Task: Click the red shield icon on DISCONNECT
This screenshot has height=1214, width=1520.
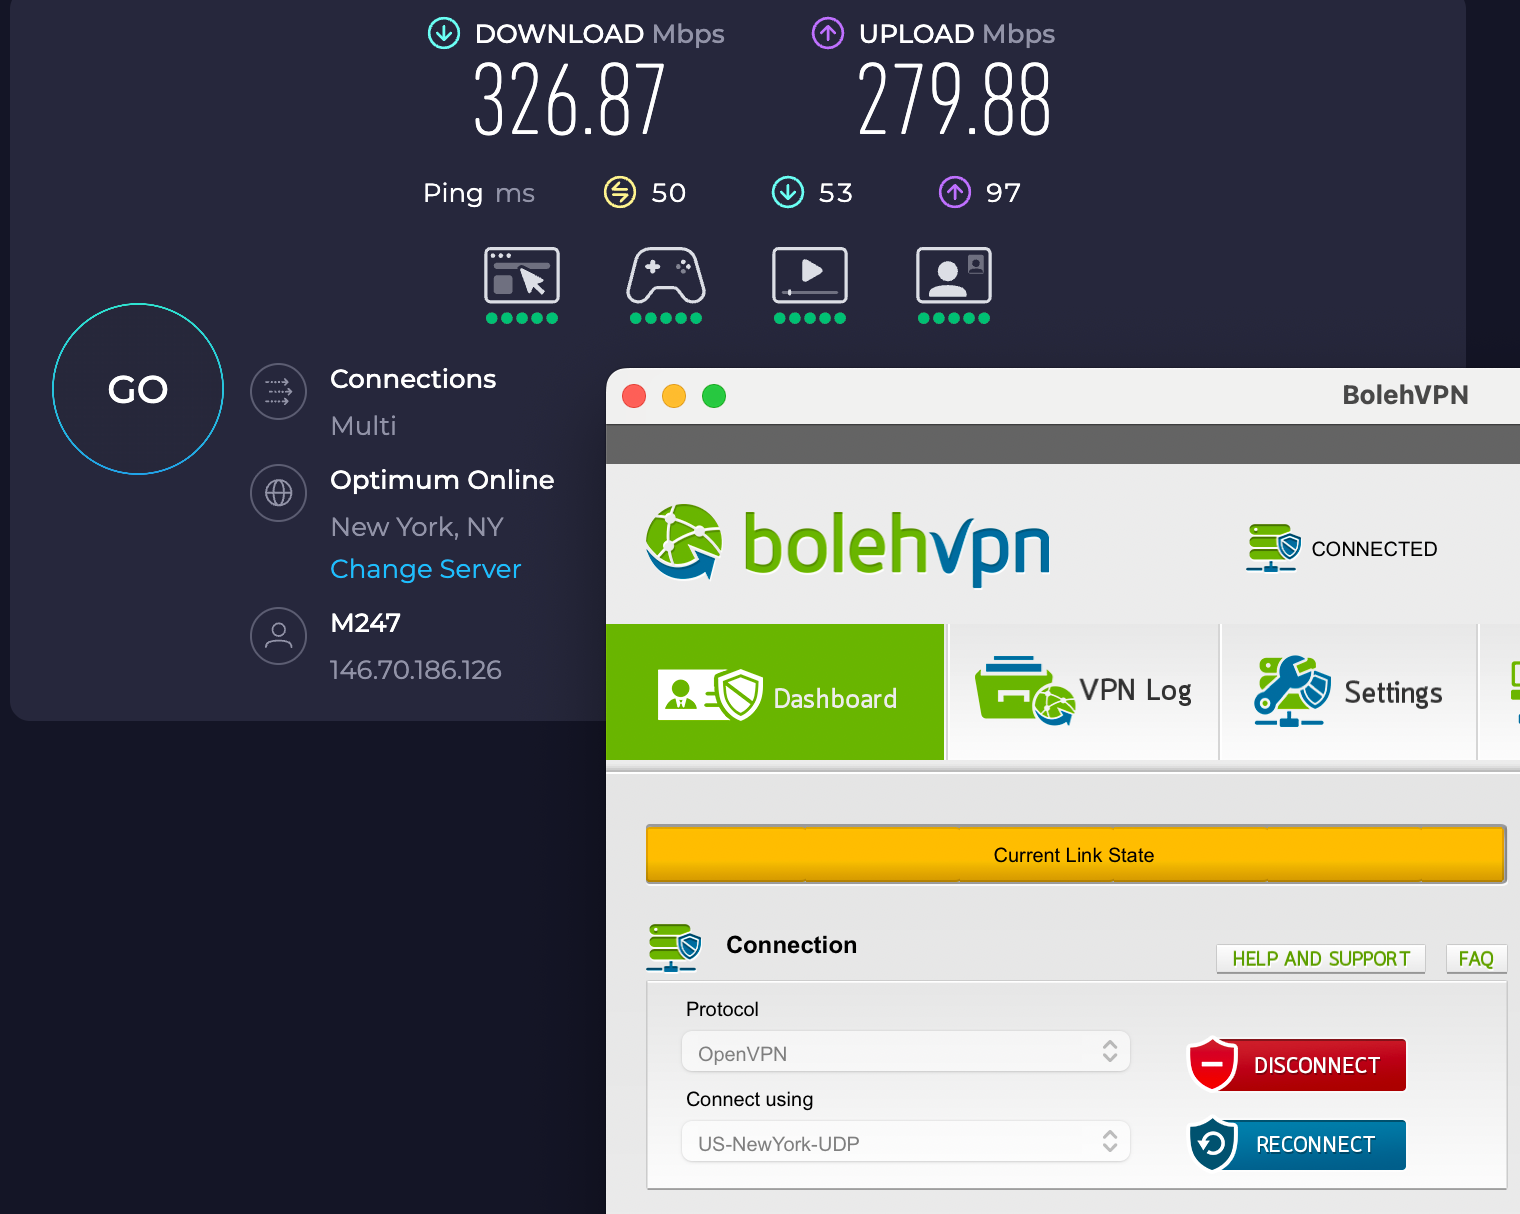Action: [x=1212, y=1064]
